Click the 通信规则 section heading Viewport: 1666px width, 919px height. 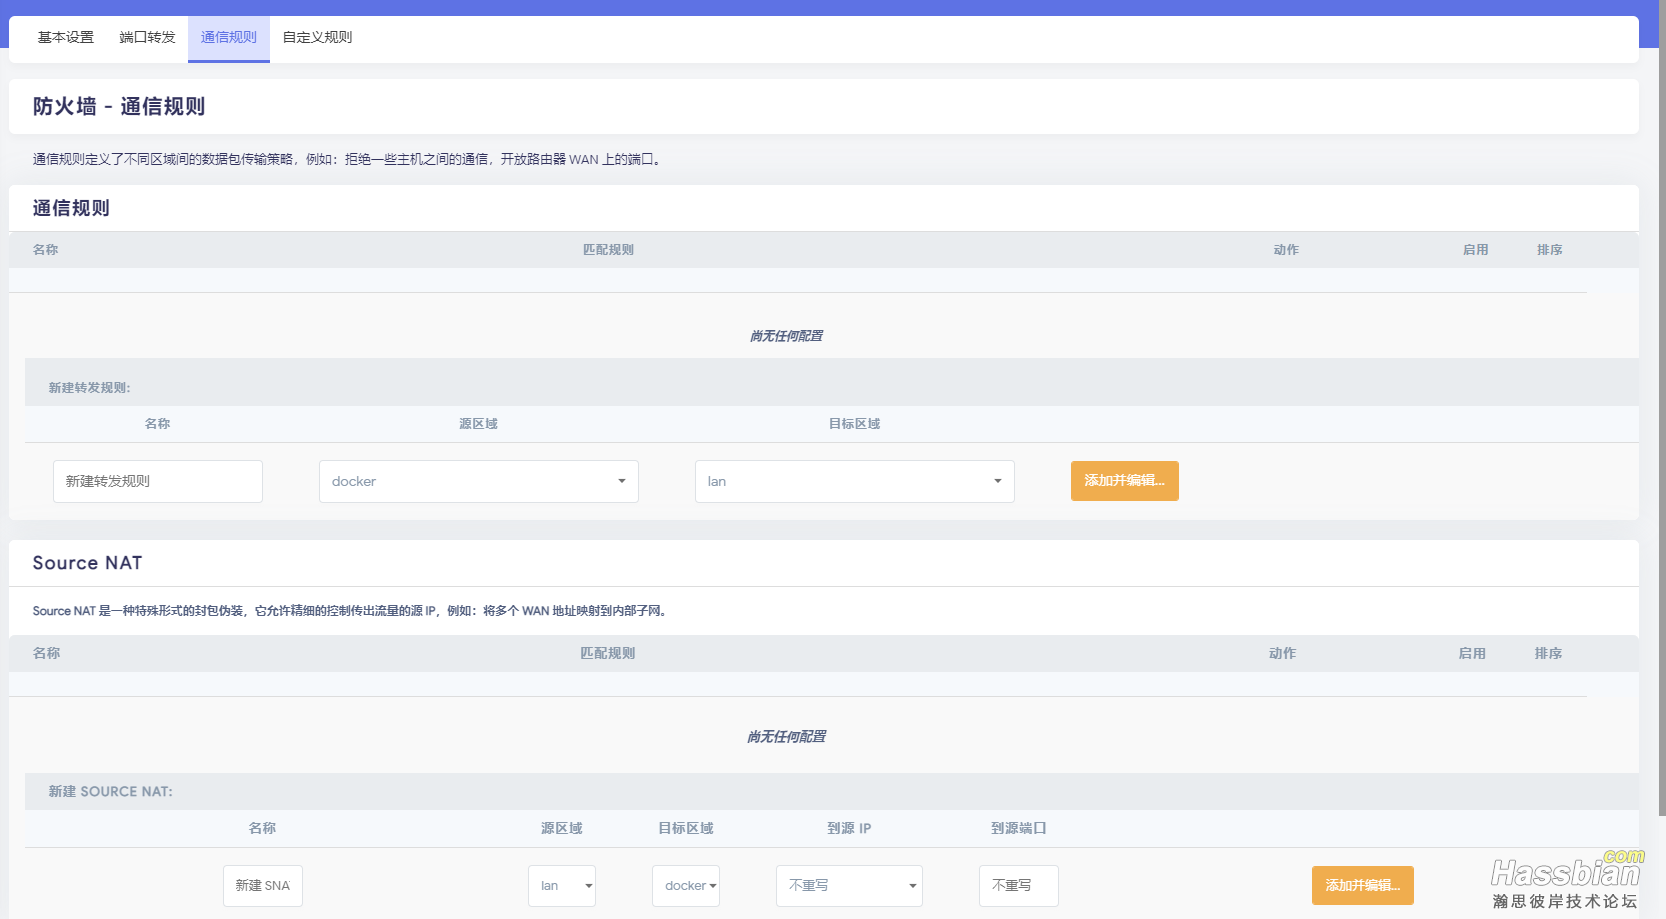click(x=71, y=208)
